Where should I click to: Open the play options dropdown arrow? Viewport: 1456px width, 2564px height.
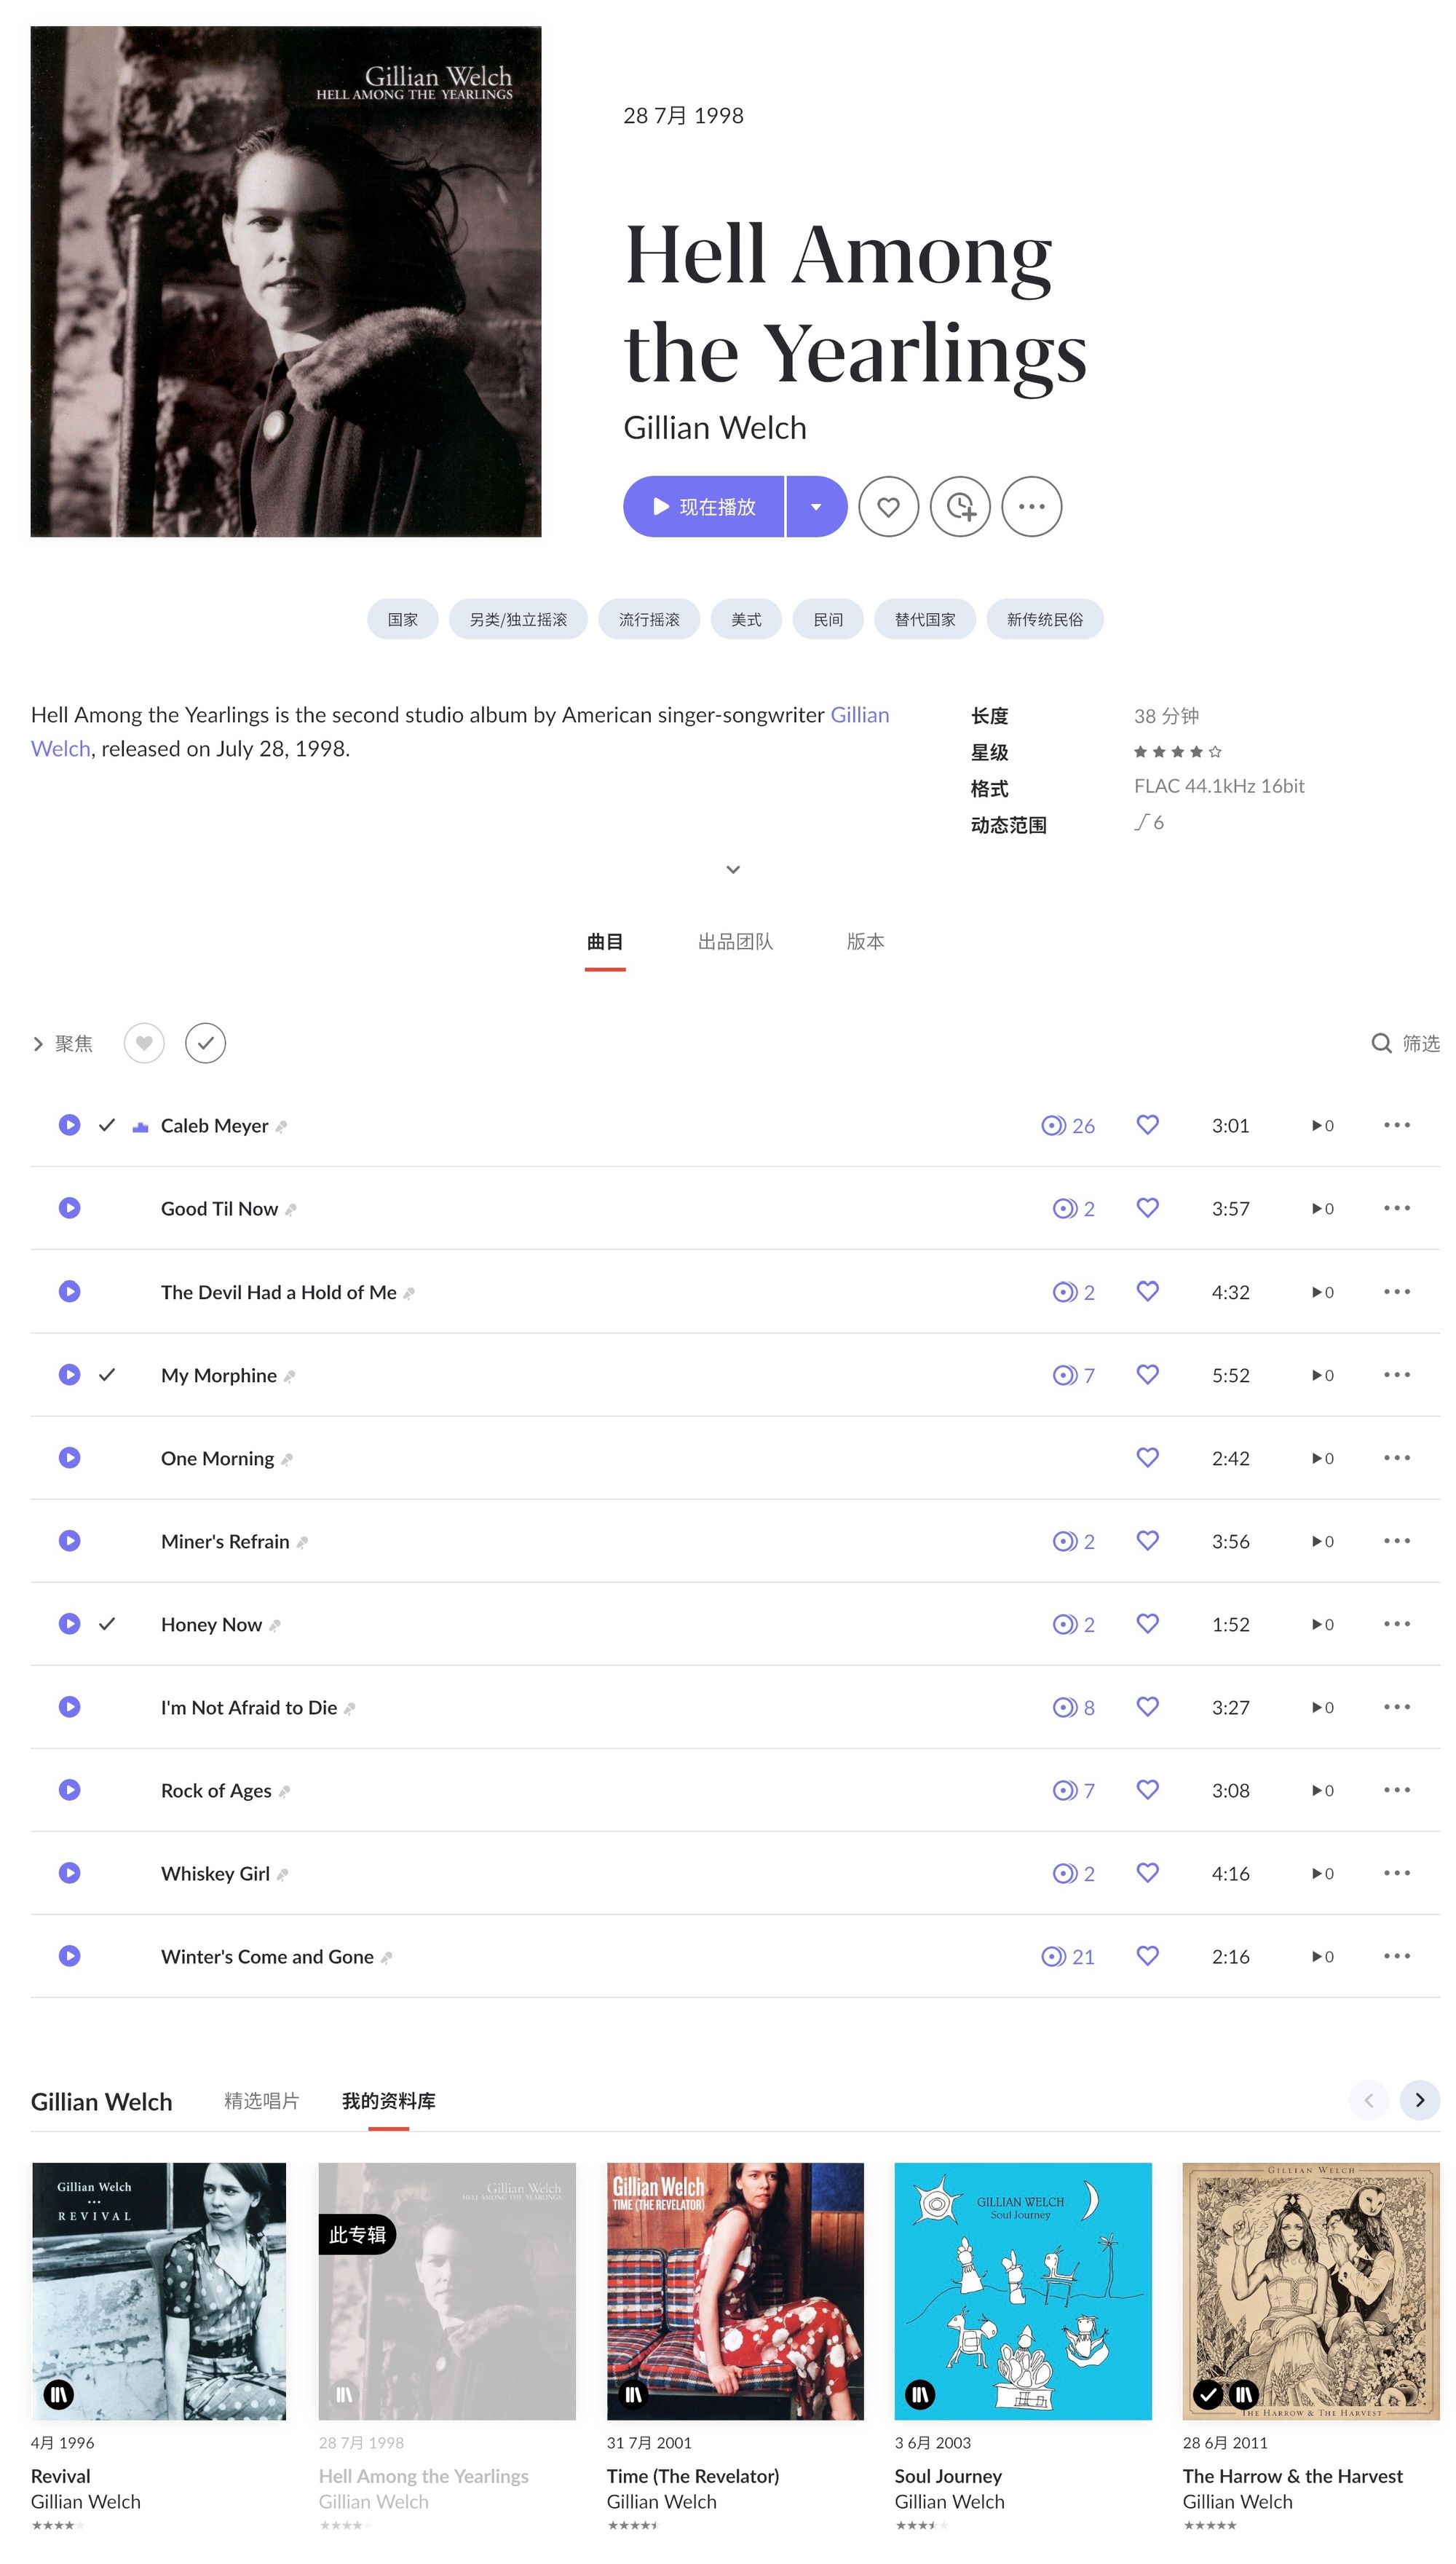816,506
